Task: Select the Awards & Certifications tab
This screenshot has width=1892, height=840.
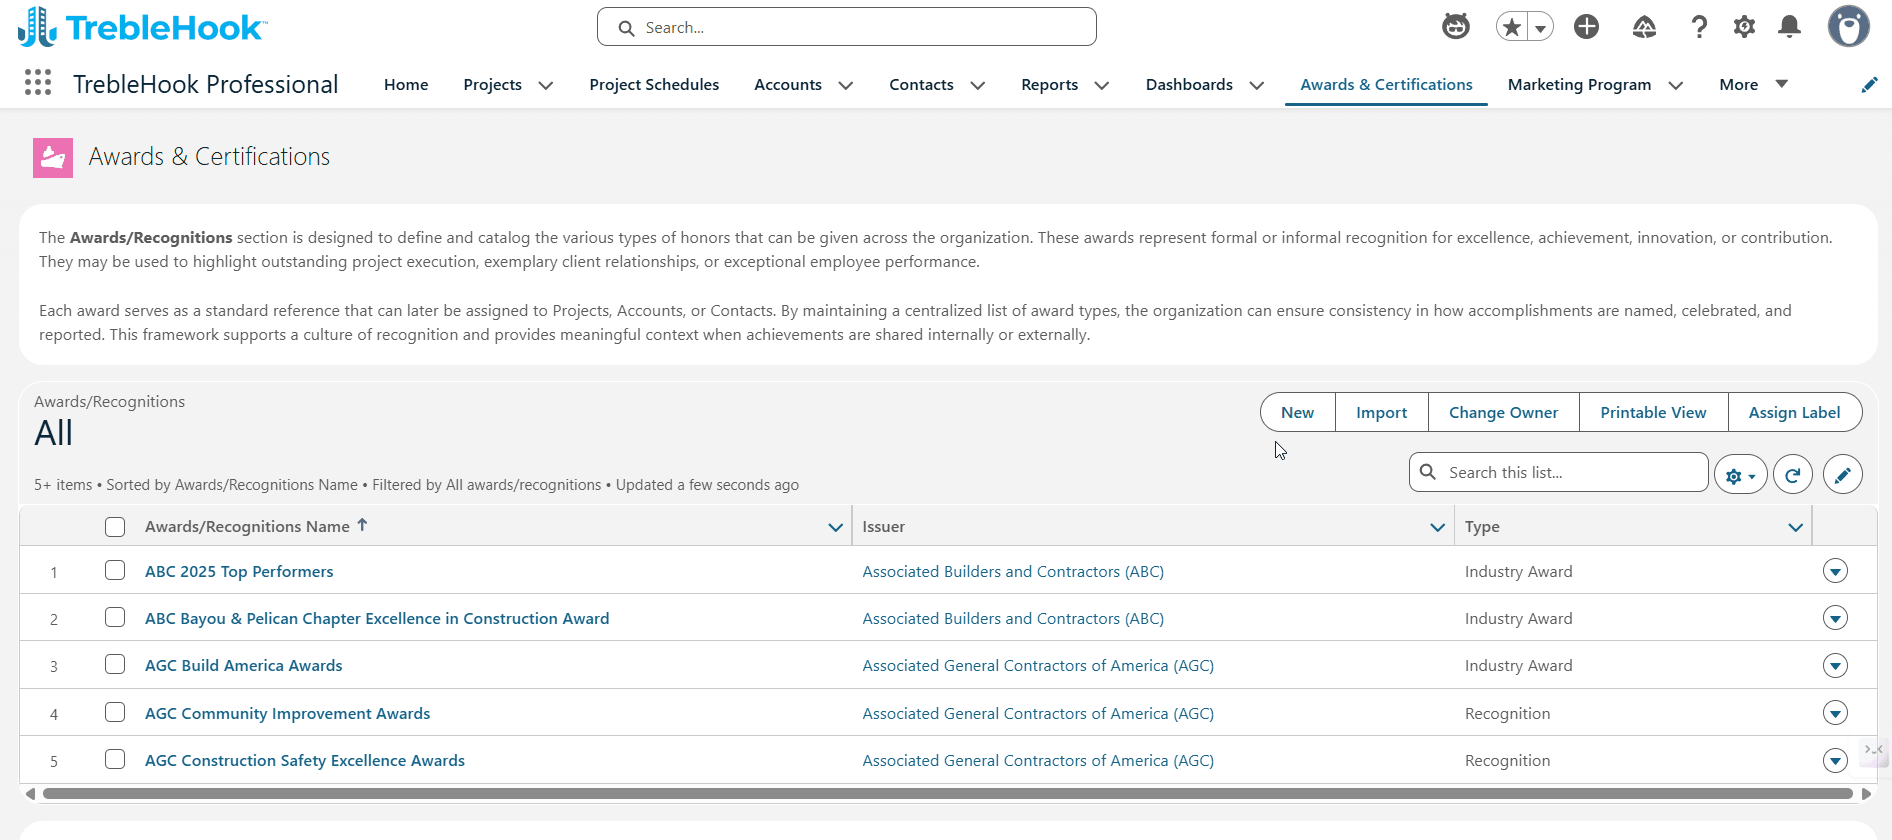Action: pos(1386,85)
